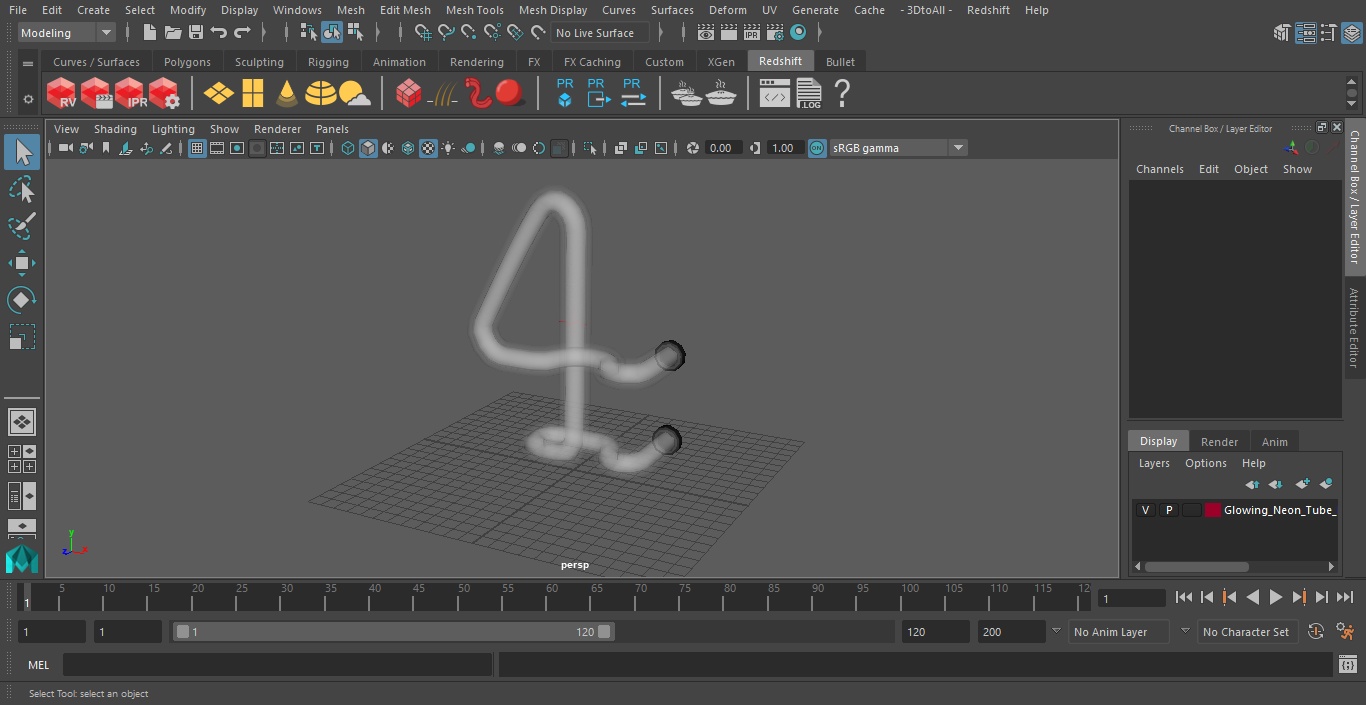Viewport: 1366px width, 705px height.
Task: Switch to the Anim layer tab
Action: click(1274, 442)
